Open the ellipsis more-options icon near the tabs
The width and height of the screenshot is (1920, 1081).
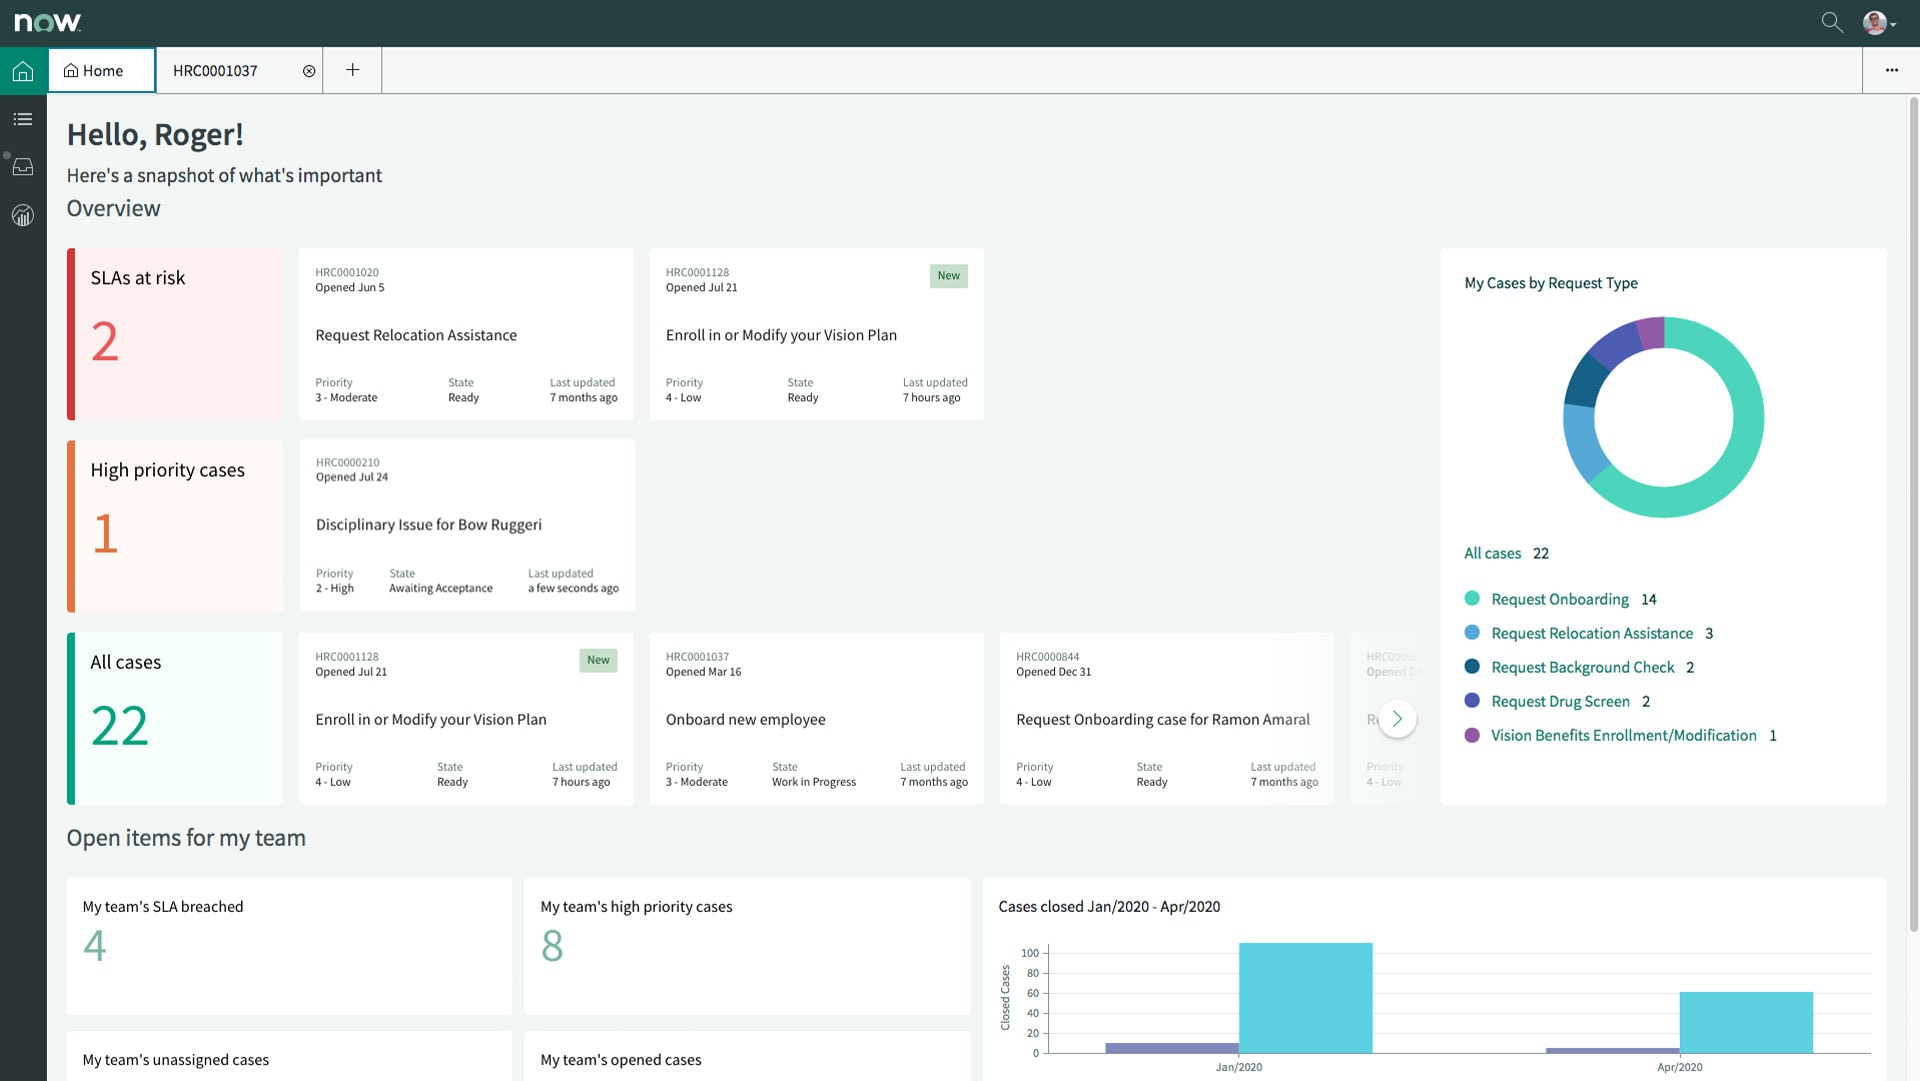pyautogui.click(x=1892, y=70)
